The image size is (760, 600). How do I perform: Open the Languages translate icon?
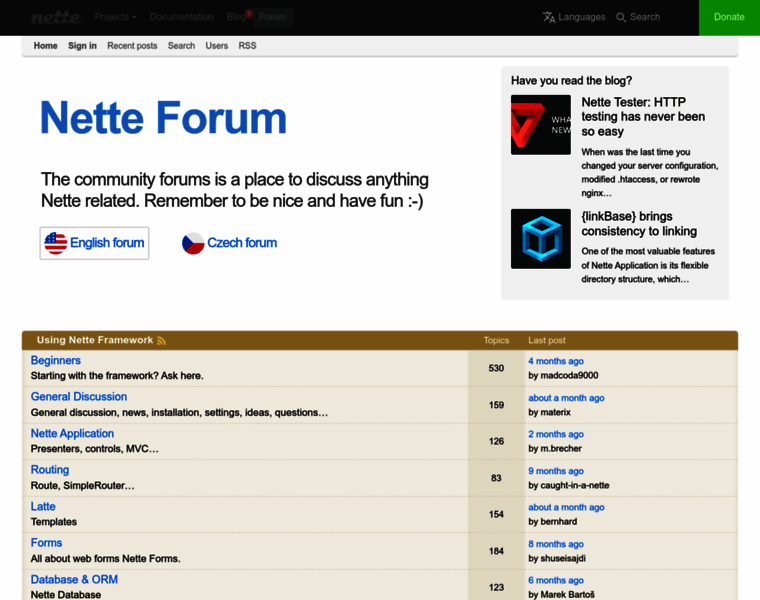click(549, 17)
